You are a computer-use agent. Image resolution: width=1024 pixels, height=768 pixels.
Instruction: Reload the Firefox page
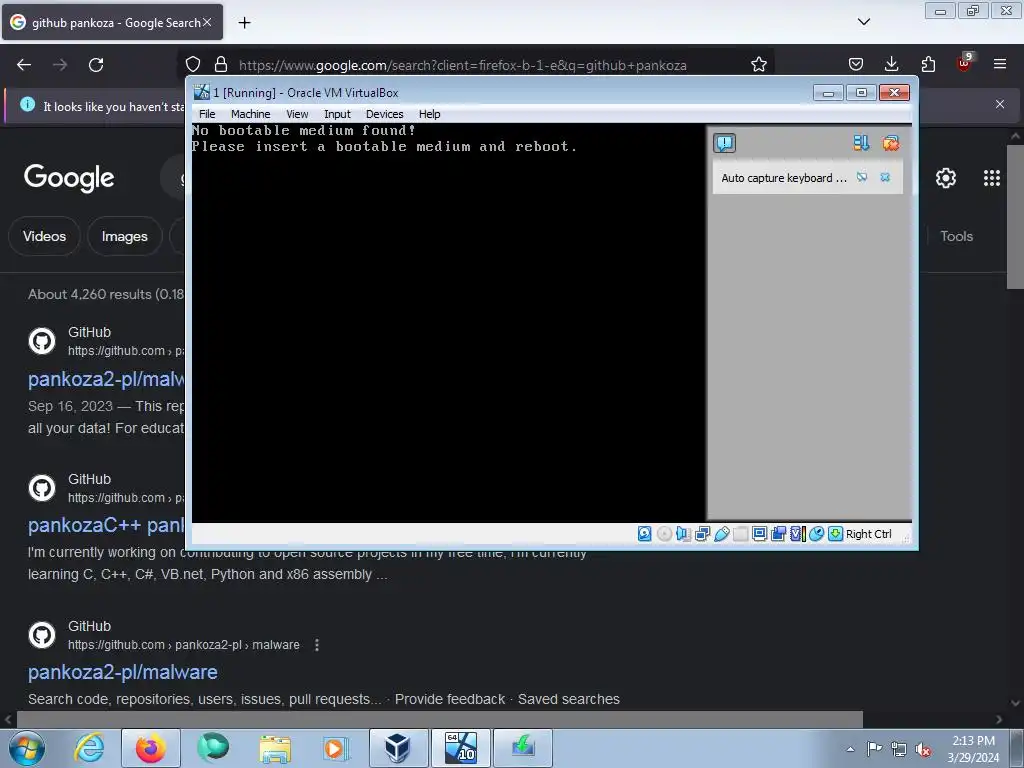tap(96, 65)
